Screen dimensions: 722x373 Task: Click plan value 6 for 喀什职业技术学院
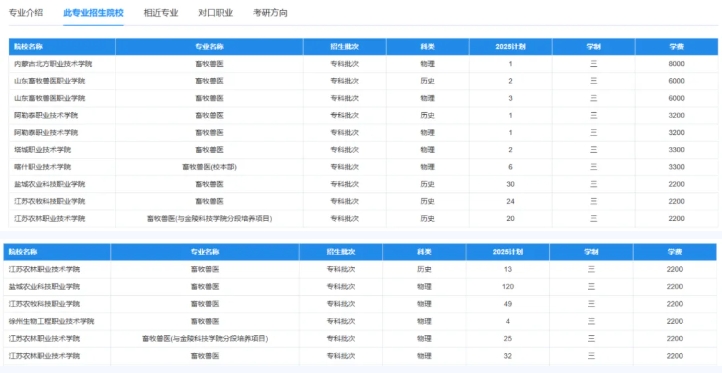(511, 167)
